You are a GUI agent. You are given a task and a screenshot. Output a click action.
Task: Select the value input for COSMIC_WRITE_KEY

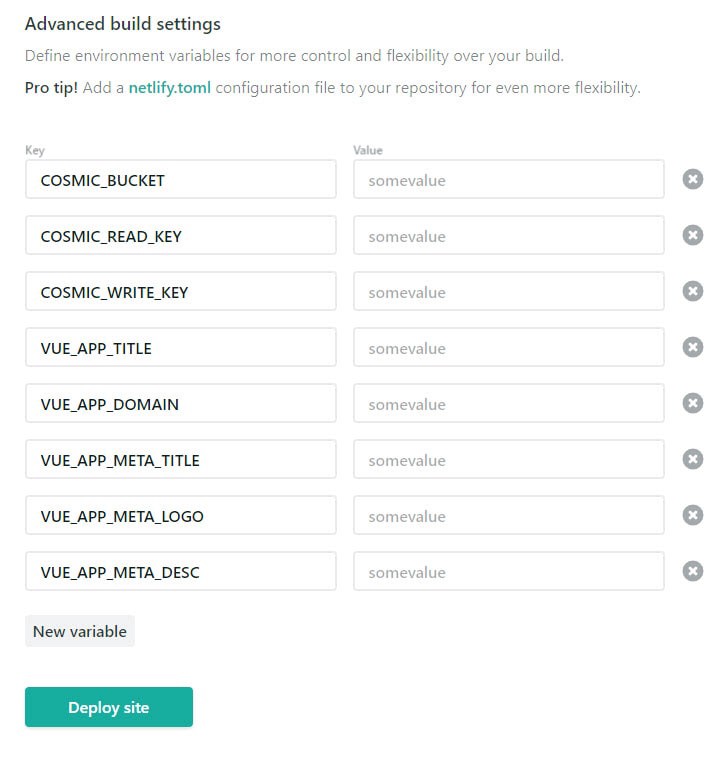coord(508,292)
